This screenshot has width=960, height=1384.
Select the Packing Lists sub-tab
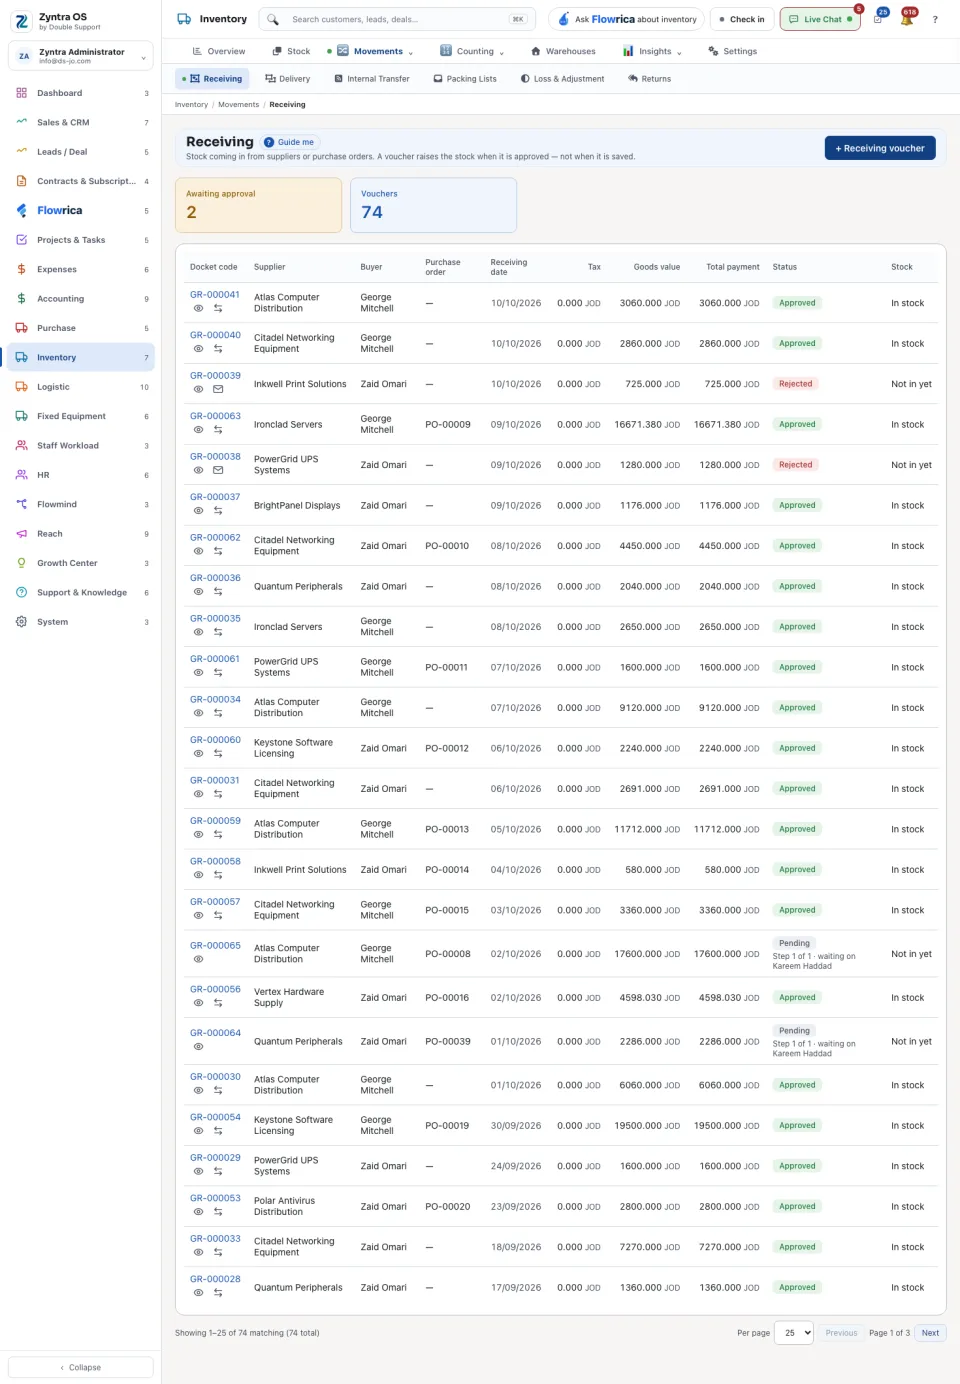coord(465,79)
